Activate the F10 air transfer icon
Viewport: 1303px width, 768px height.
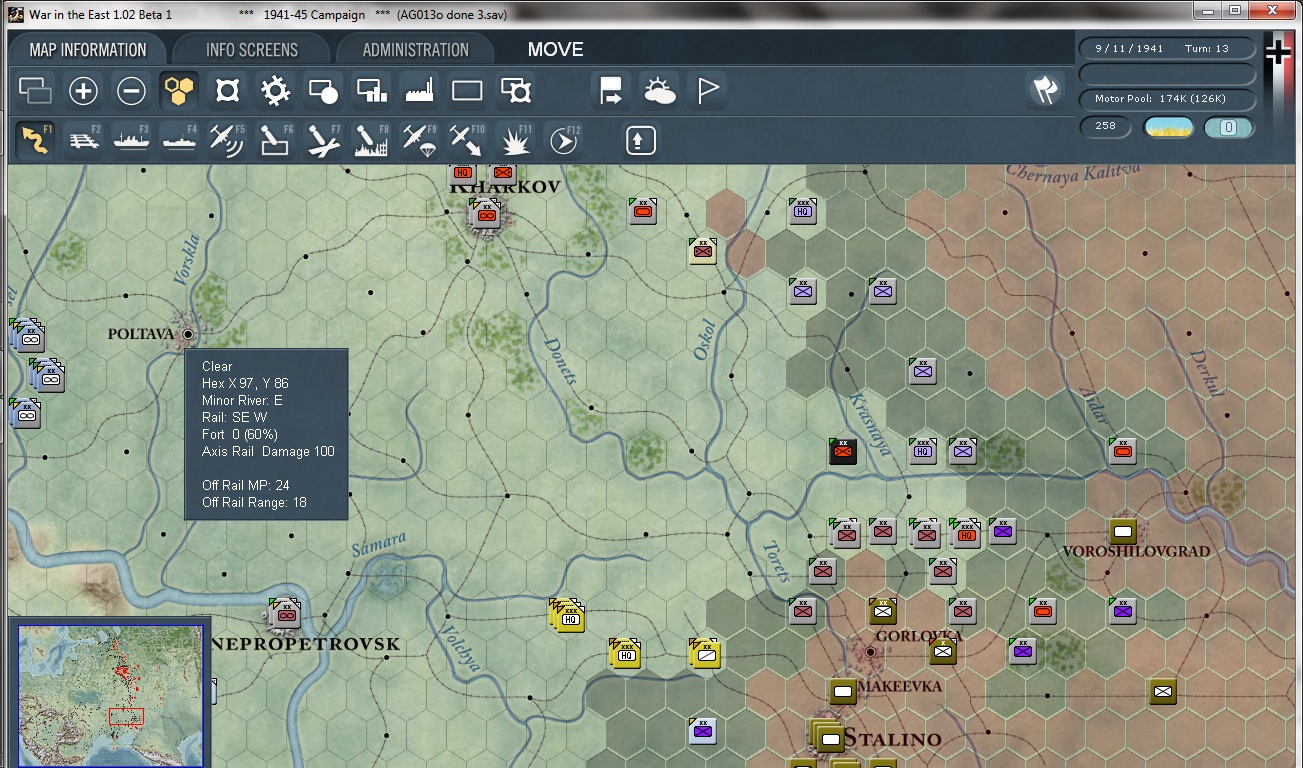coord(467,140)
